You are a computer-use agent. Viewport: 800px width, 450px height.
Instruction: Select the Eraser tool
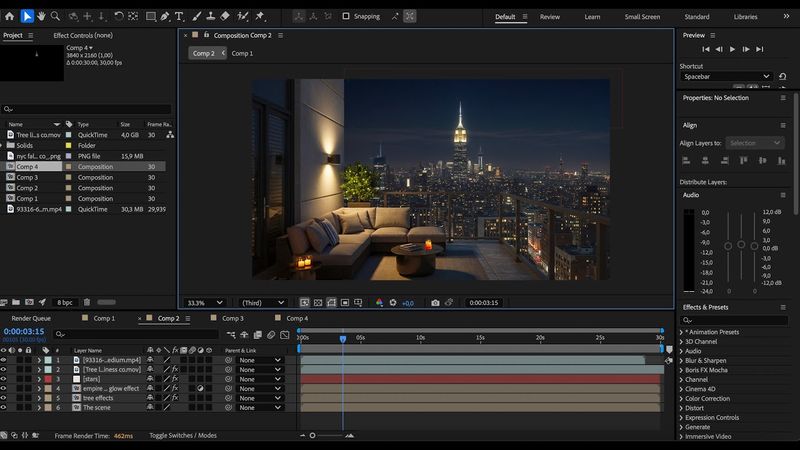point(225,16)
